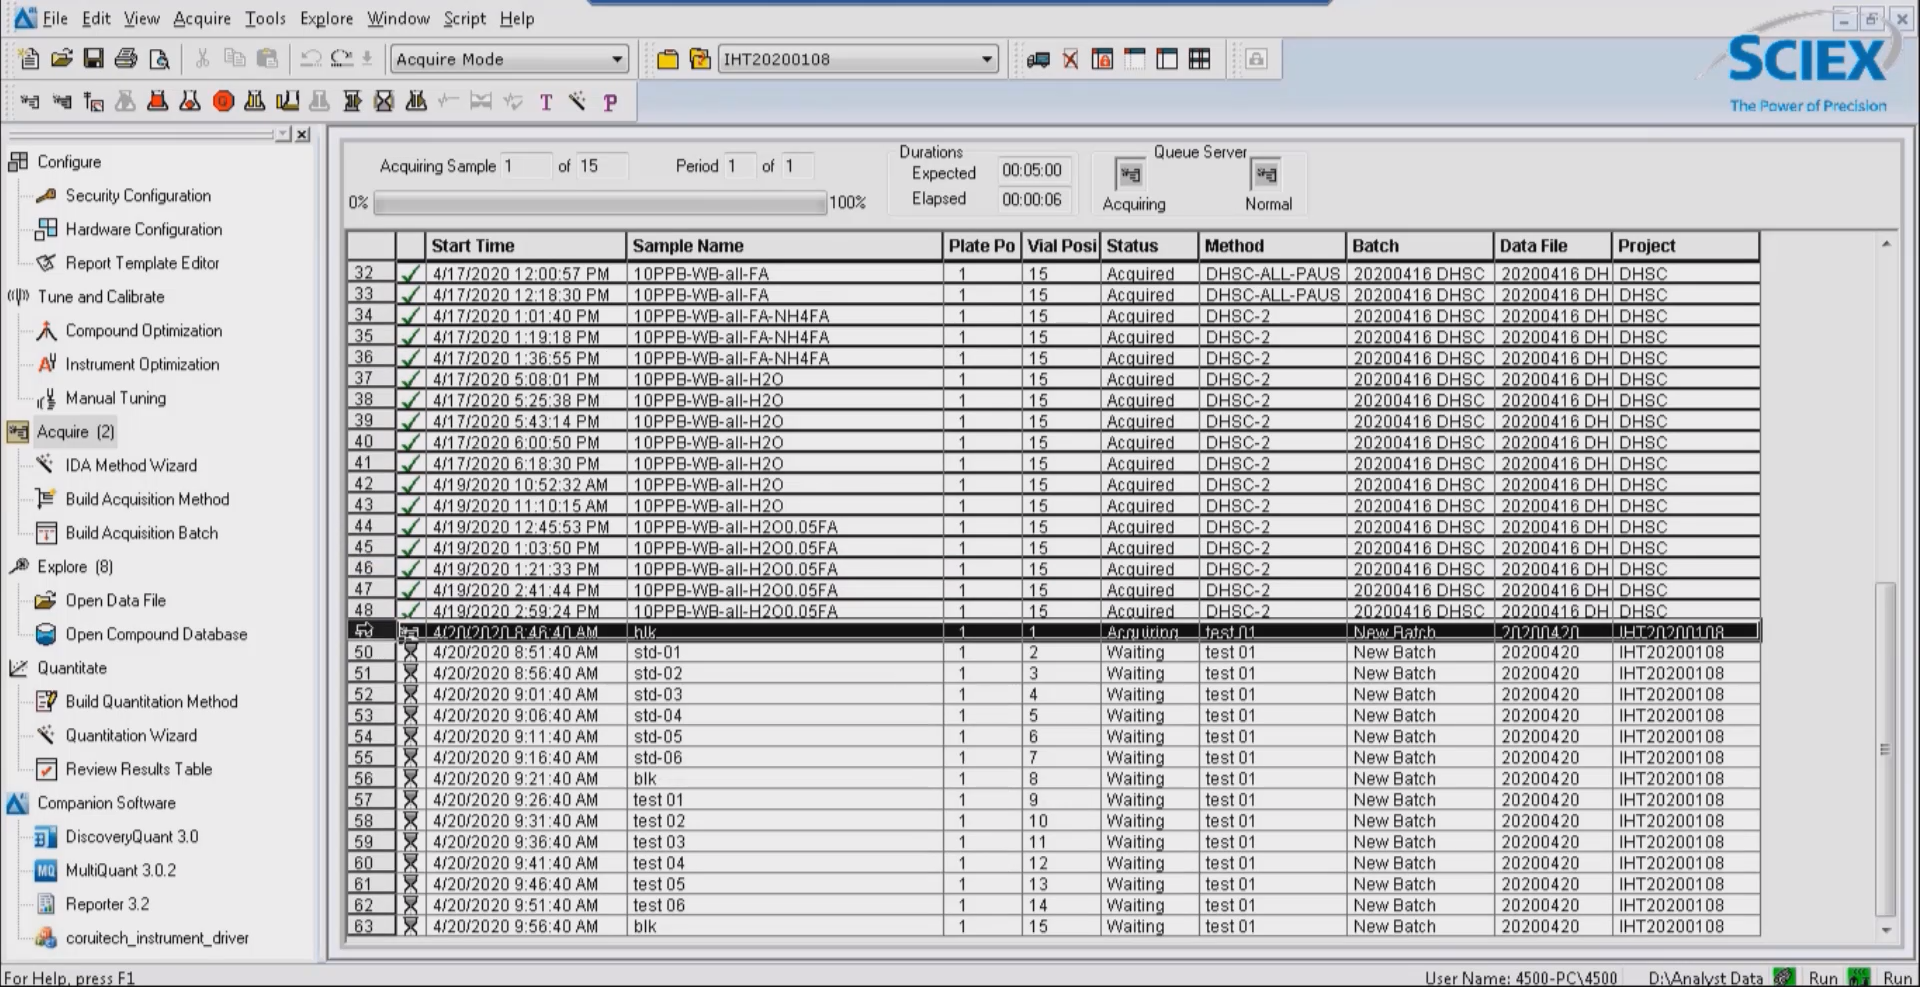This screenshot has height=987, width=1920.
Task: Click the hourglass icon in second toolbar
Action: (x=384, y=101)
